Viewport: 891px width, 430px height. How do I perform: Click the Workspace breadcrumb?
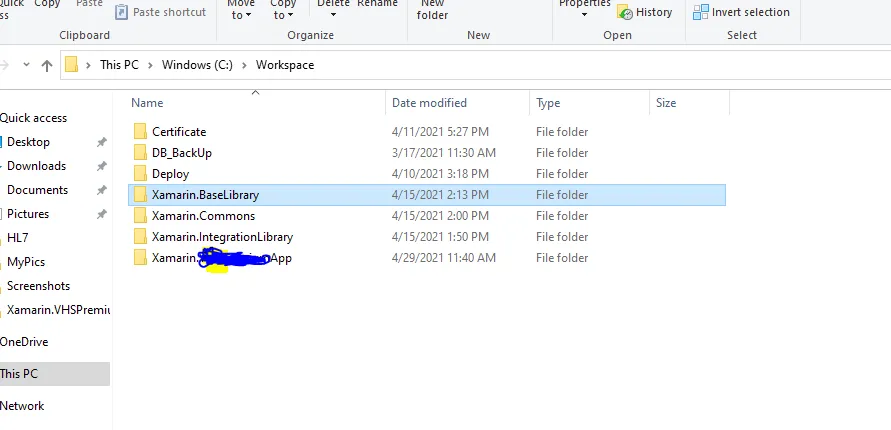[x=285, y=65]
